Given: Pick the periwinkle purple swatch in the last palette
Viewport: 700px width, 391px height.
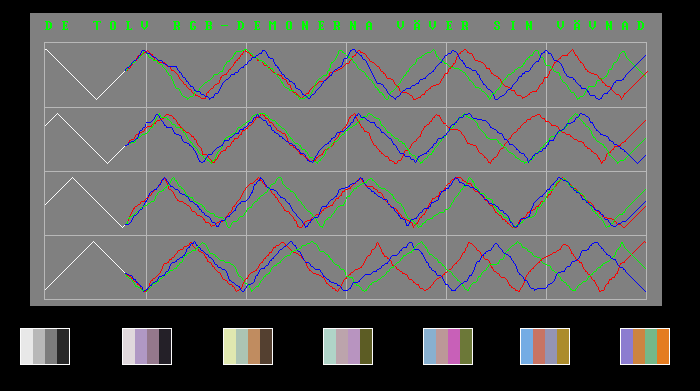Looking at the screenshot, I should point(627,346).
